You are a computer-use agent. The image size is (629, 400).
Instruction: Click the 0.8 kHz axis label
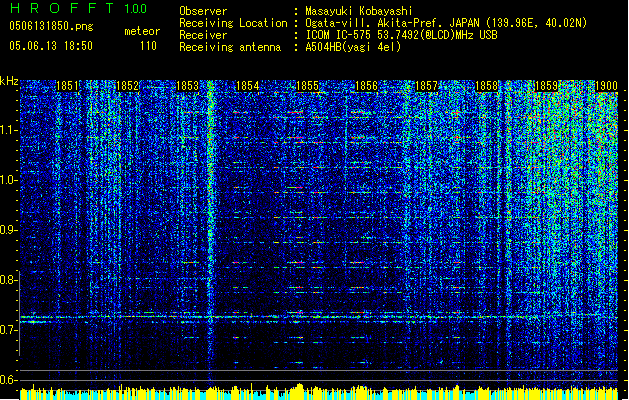click(8, 280)
